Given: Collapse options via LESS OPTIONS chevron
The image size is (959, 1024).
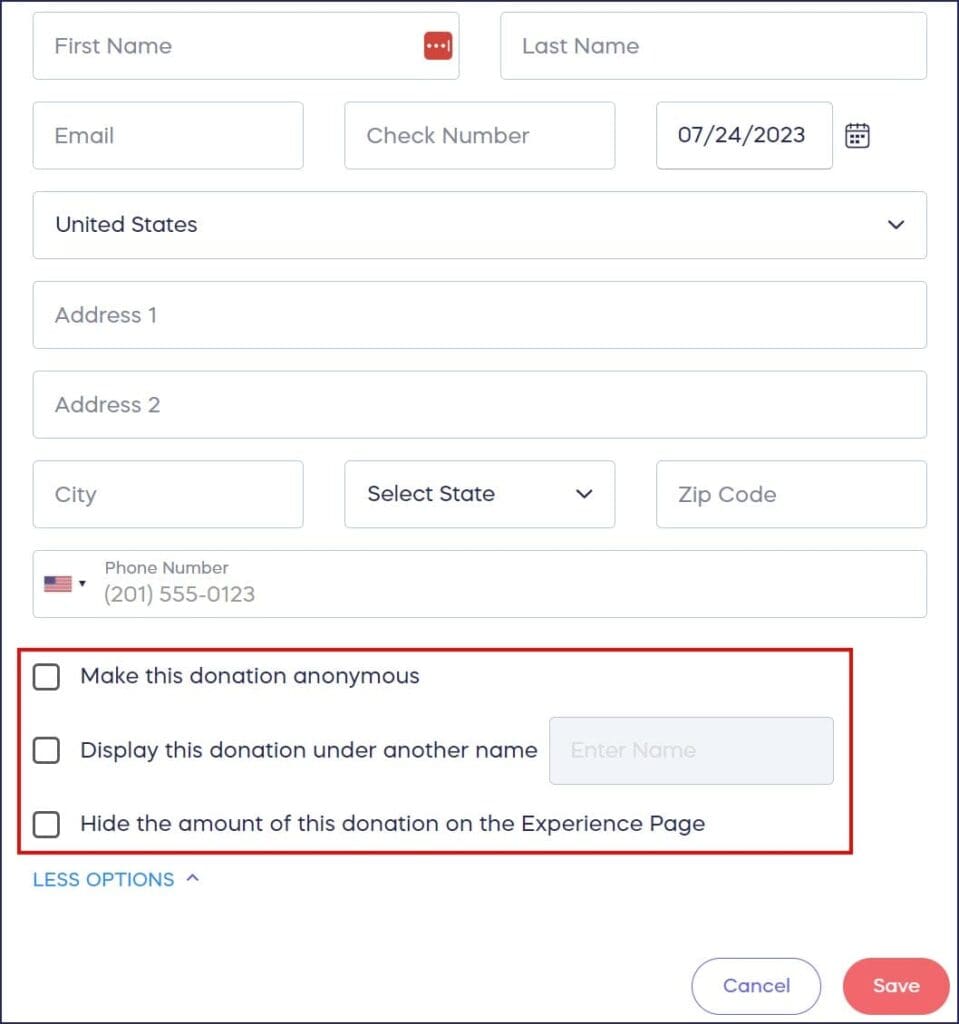Looking at the screenshot, I should pyautogui.click(x=194, y=878).
